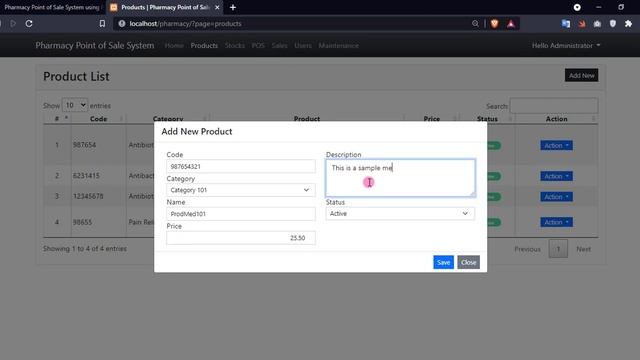
Task: Open the Users nav link
Action: (303, 45)
